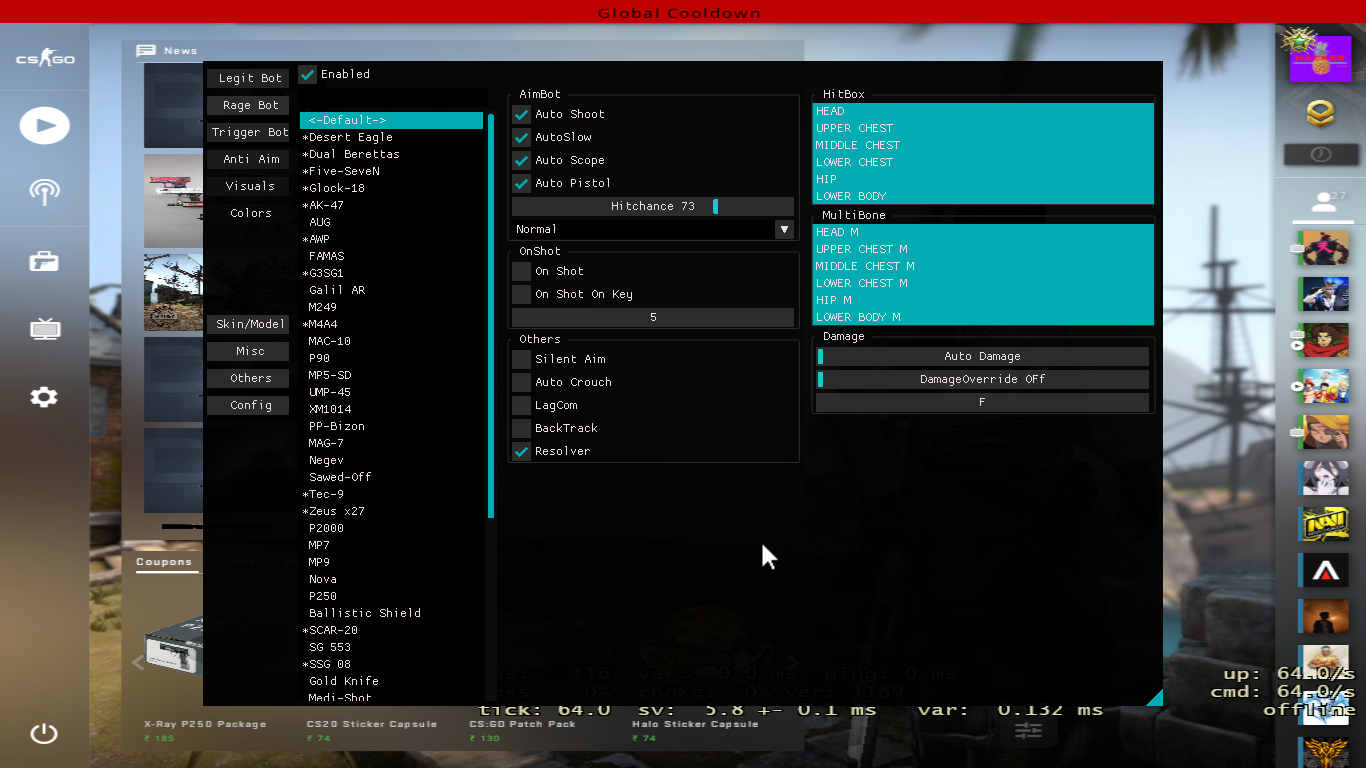Click the weapon list scrollbar
Screen dimensions: 1366x768
(491, 315)
